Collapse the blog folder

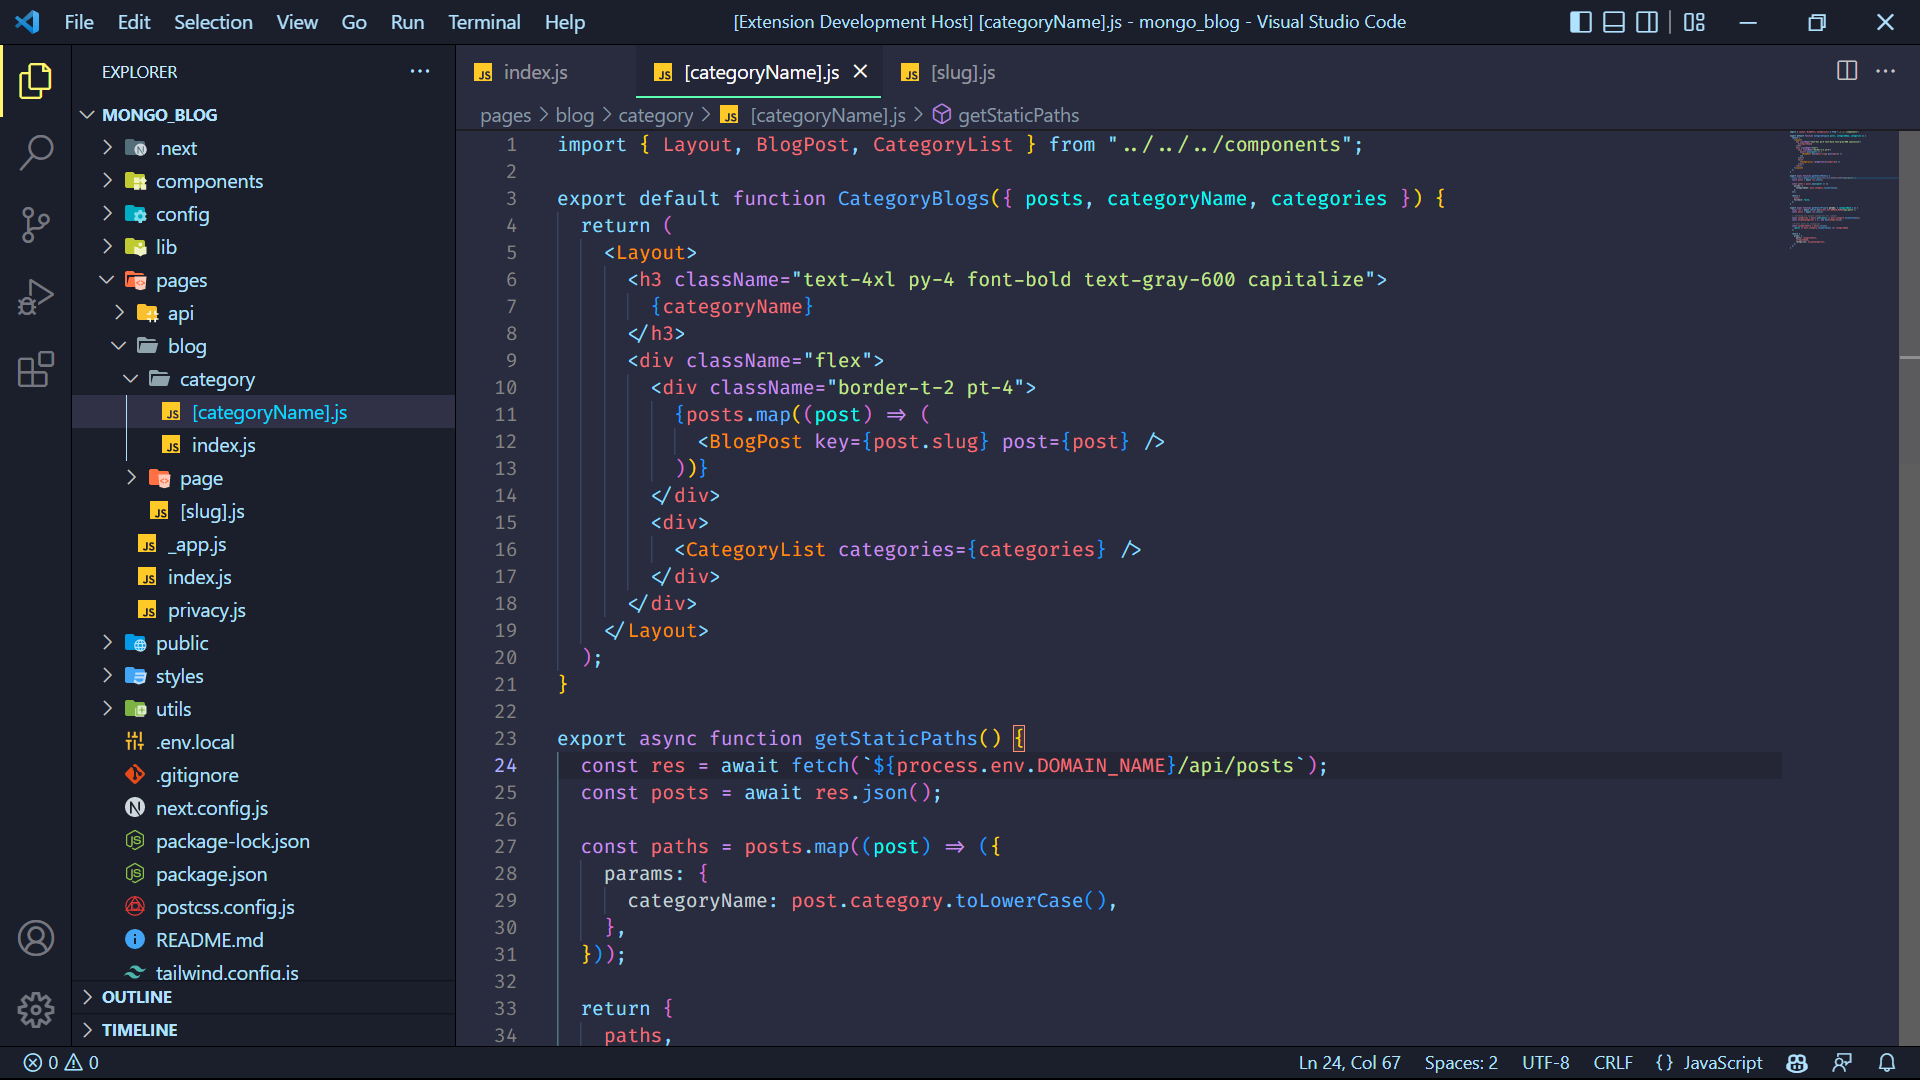pos(187,346)
